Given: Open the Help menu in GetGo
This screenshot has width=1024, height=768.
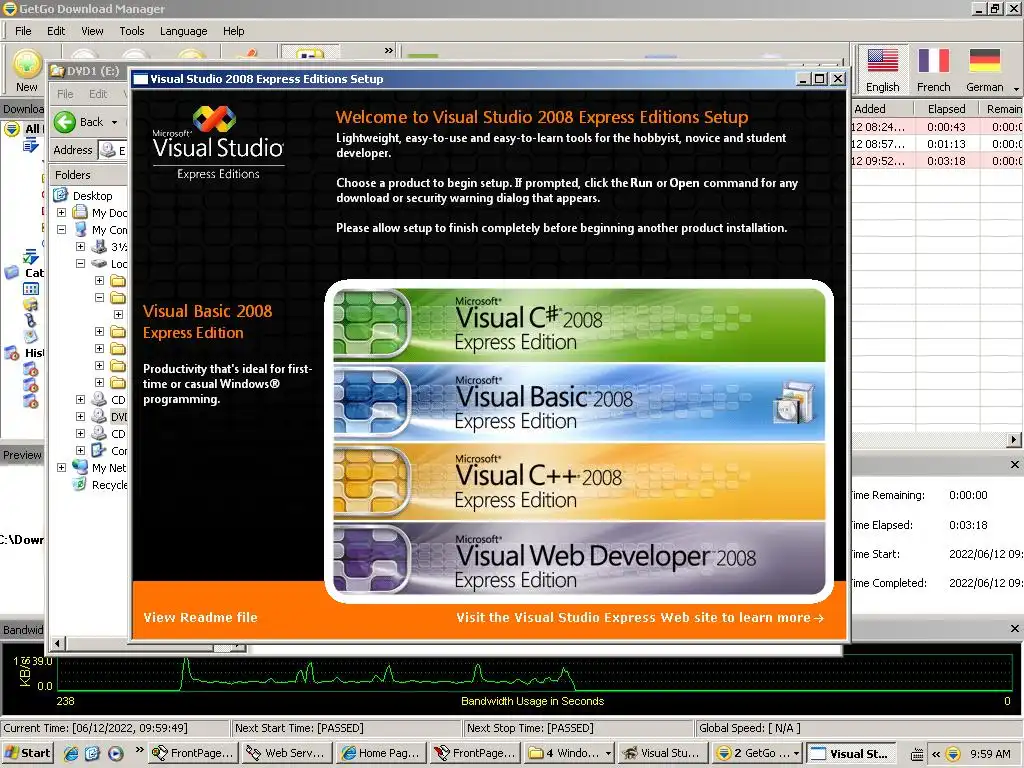Looking at the screenshot, I should 233,31.
